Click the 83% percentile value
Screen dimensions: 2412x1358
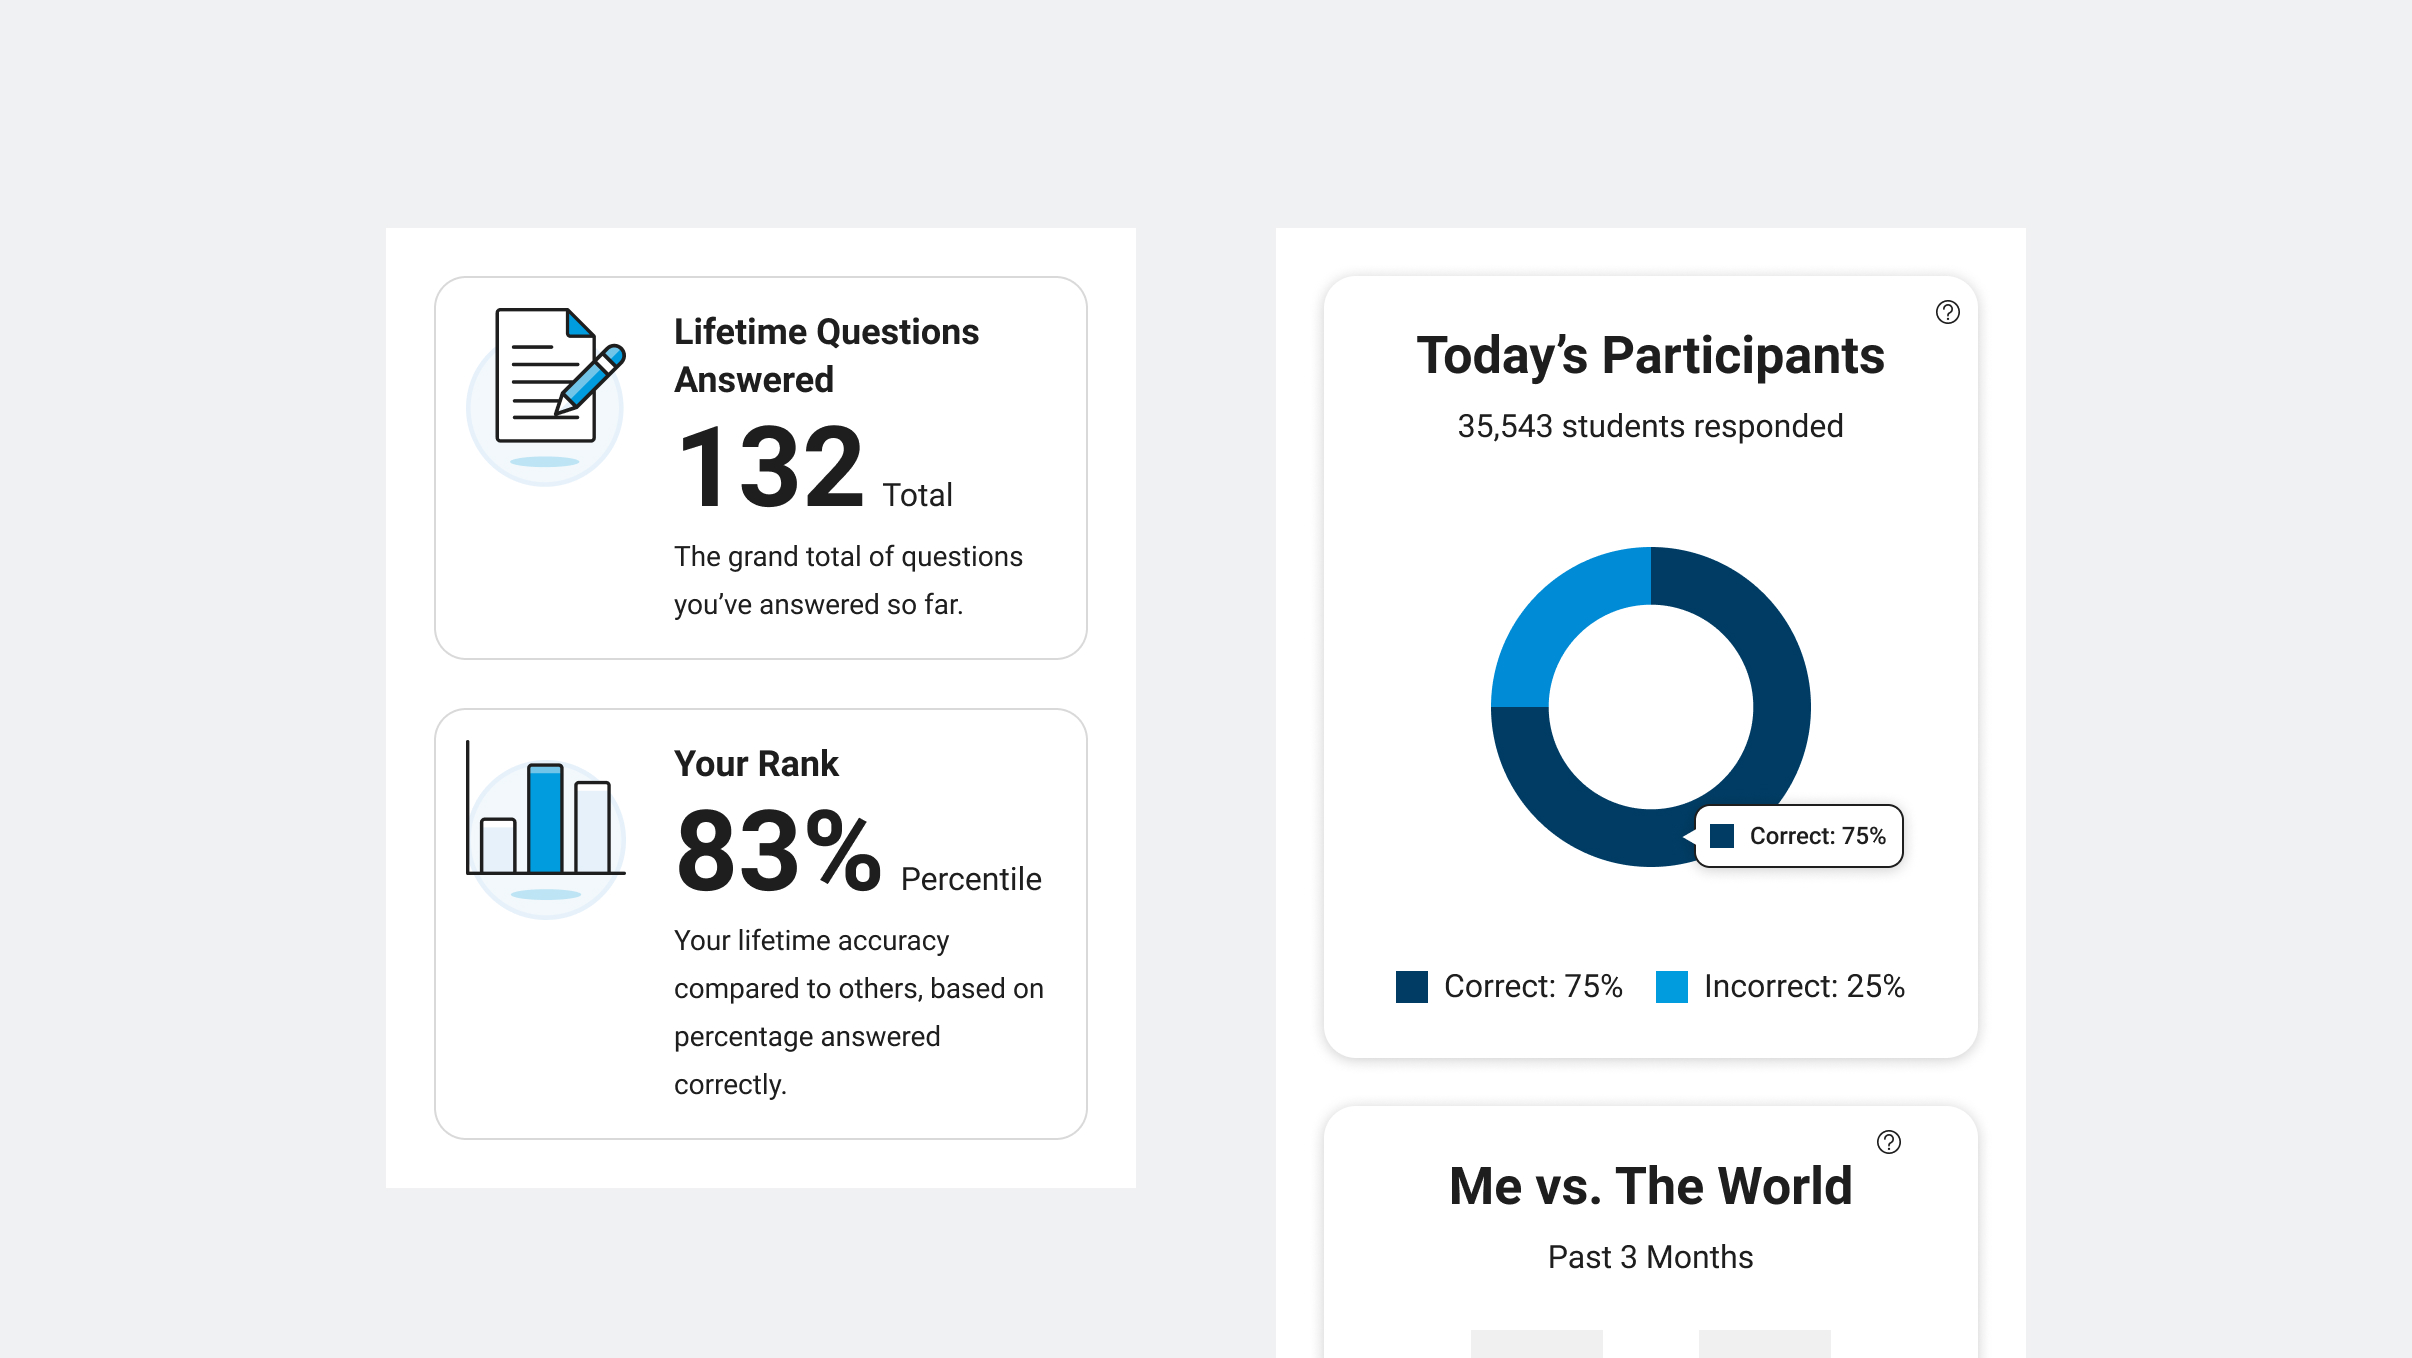click(778, 852)
